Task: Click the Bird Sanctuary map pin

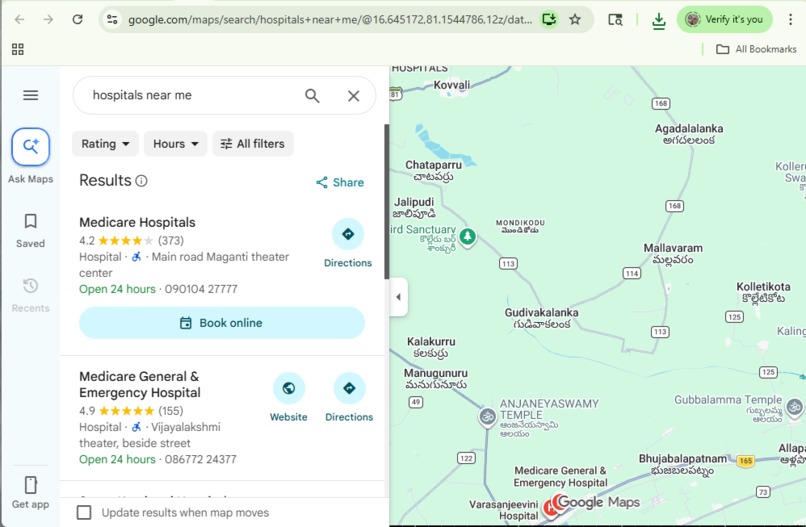Action: (467, 237)
